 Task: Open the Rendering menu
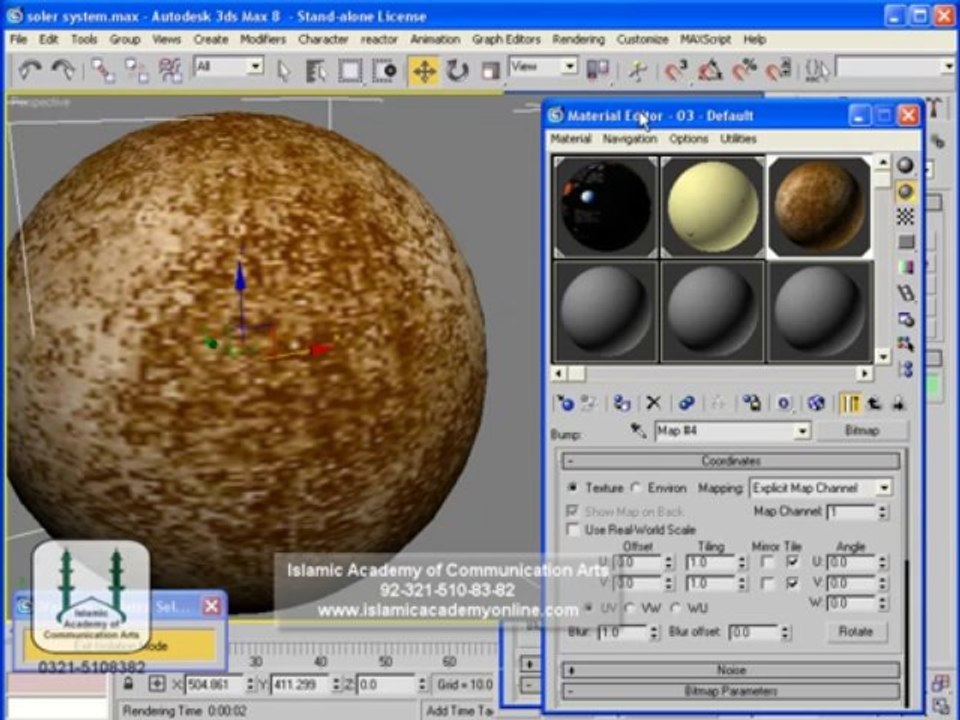pos(578,39)
